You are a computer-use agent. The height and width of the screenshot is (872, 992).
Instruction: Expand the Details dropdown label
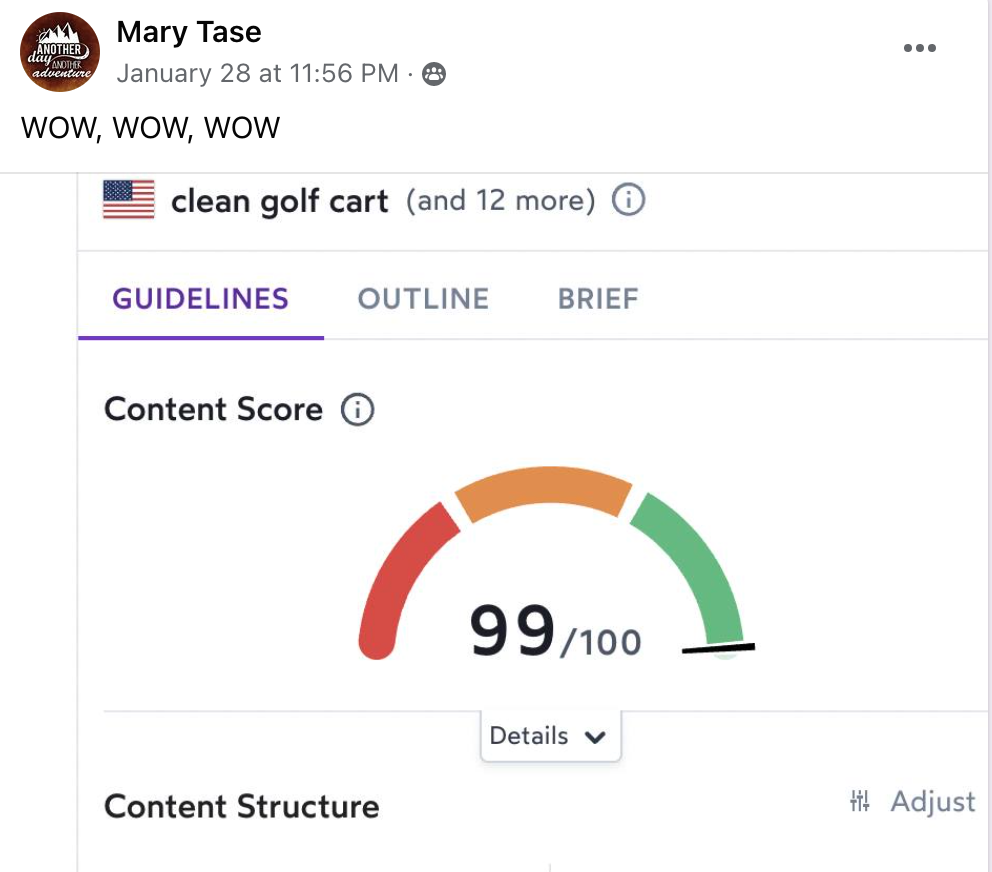click(529, 736)
